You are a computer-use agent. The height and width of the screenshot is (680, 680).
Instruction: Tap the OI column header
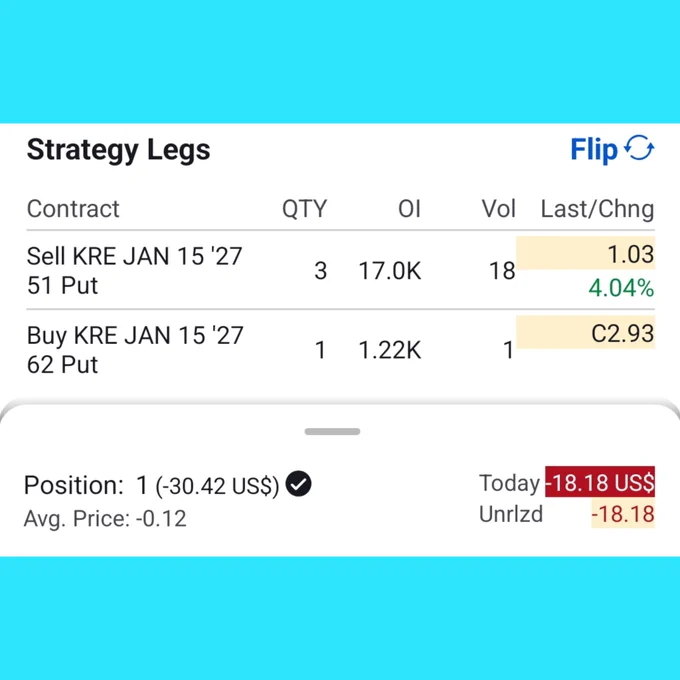[x=409, y=209]
